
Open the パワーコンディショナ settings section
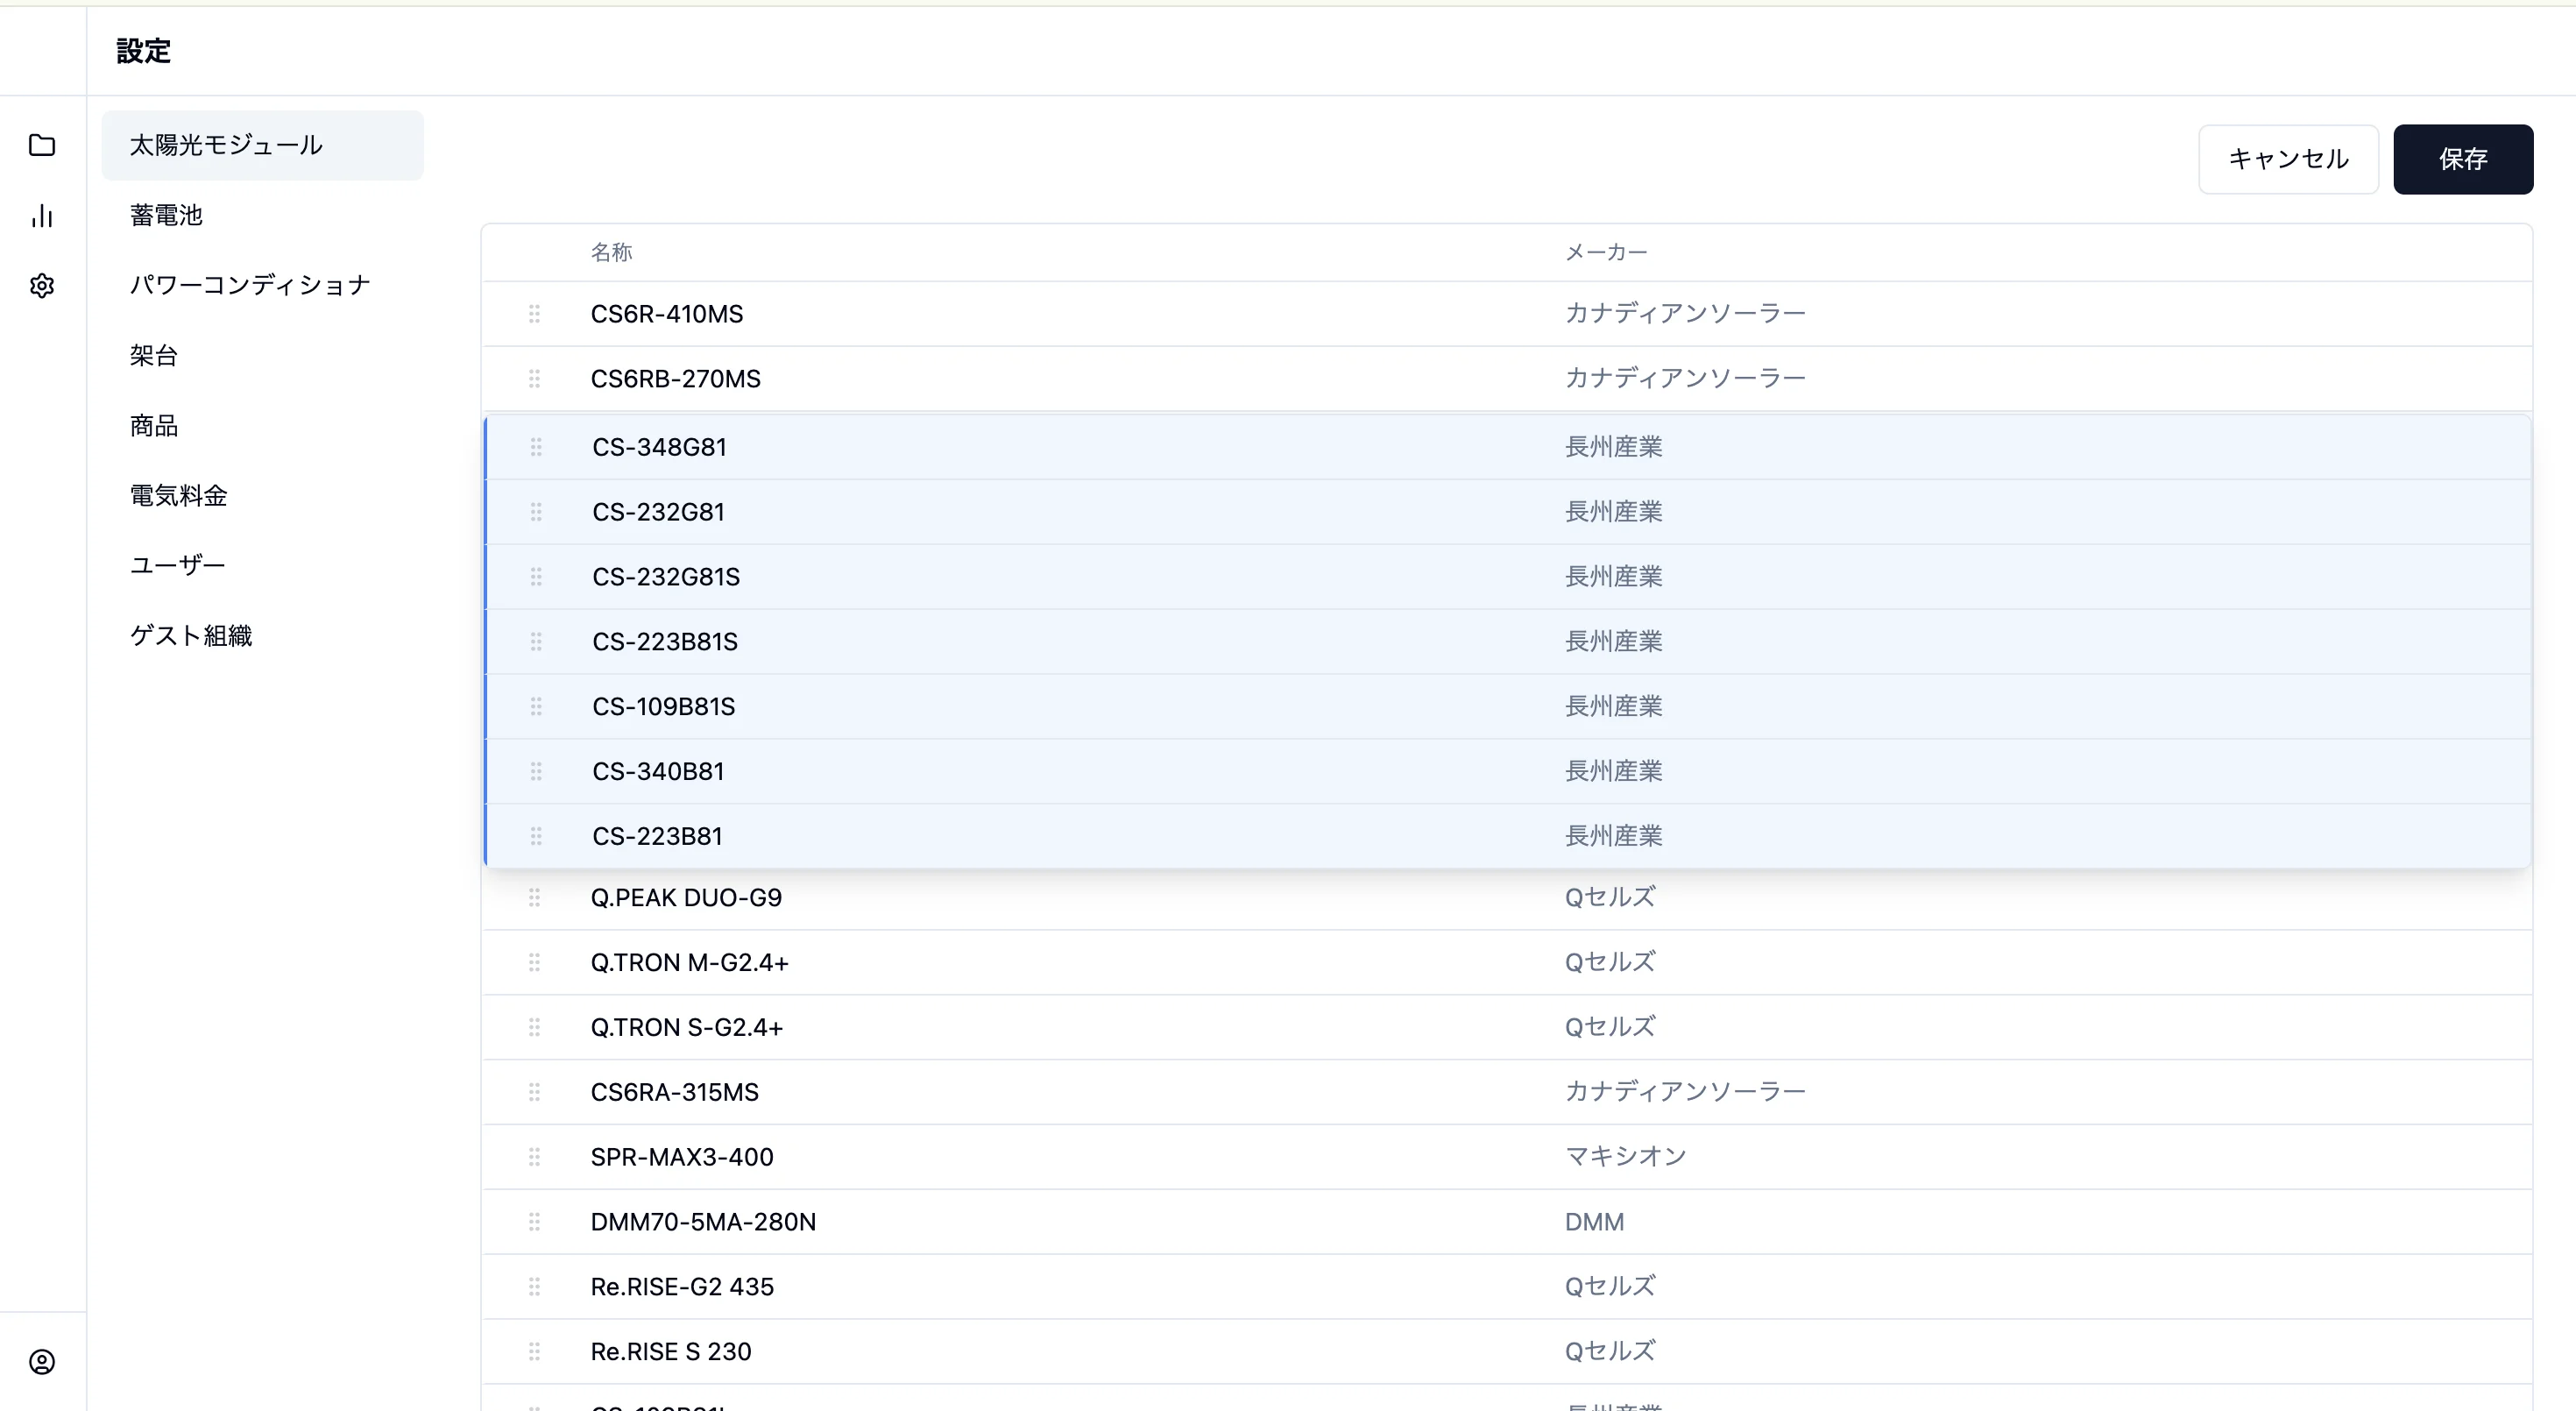pyautogui.click(x=262, y=285)
